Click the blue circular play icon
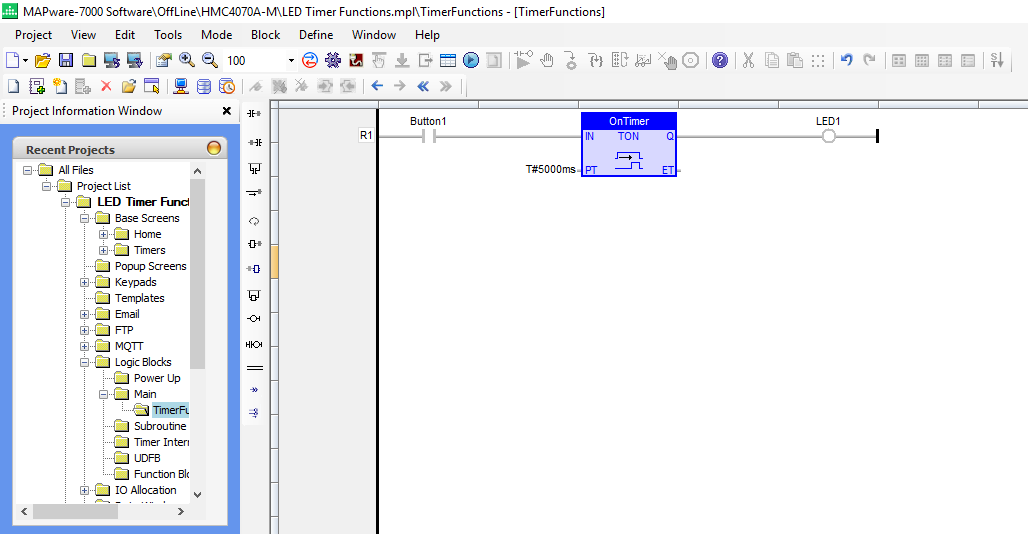 471,60
